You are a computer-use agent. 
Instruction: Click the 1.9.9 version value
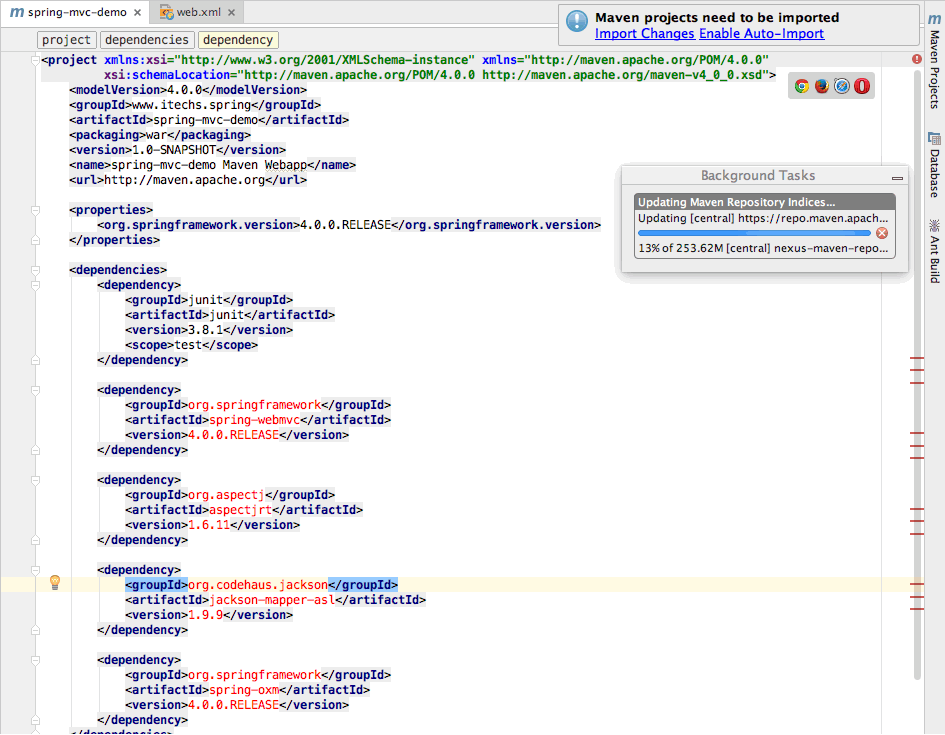point(206,615)
